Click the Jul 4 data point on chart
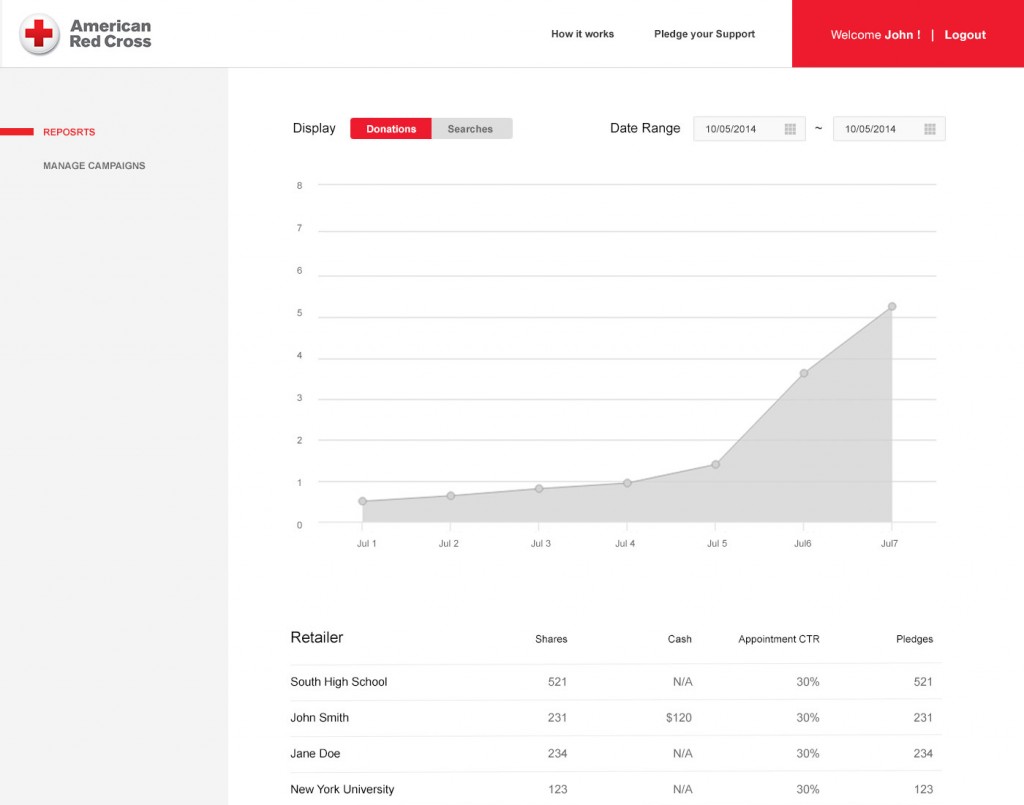 (x=627, y=483)
